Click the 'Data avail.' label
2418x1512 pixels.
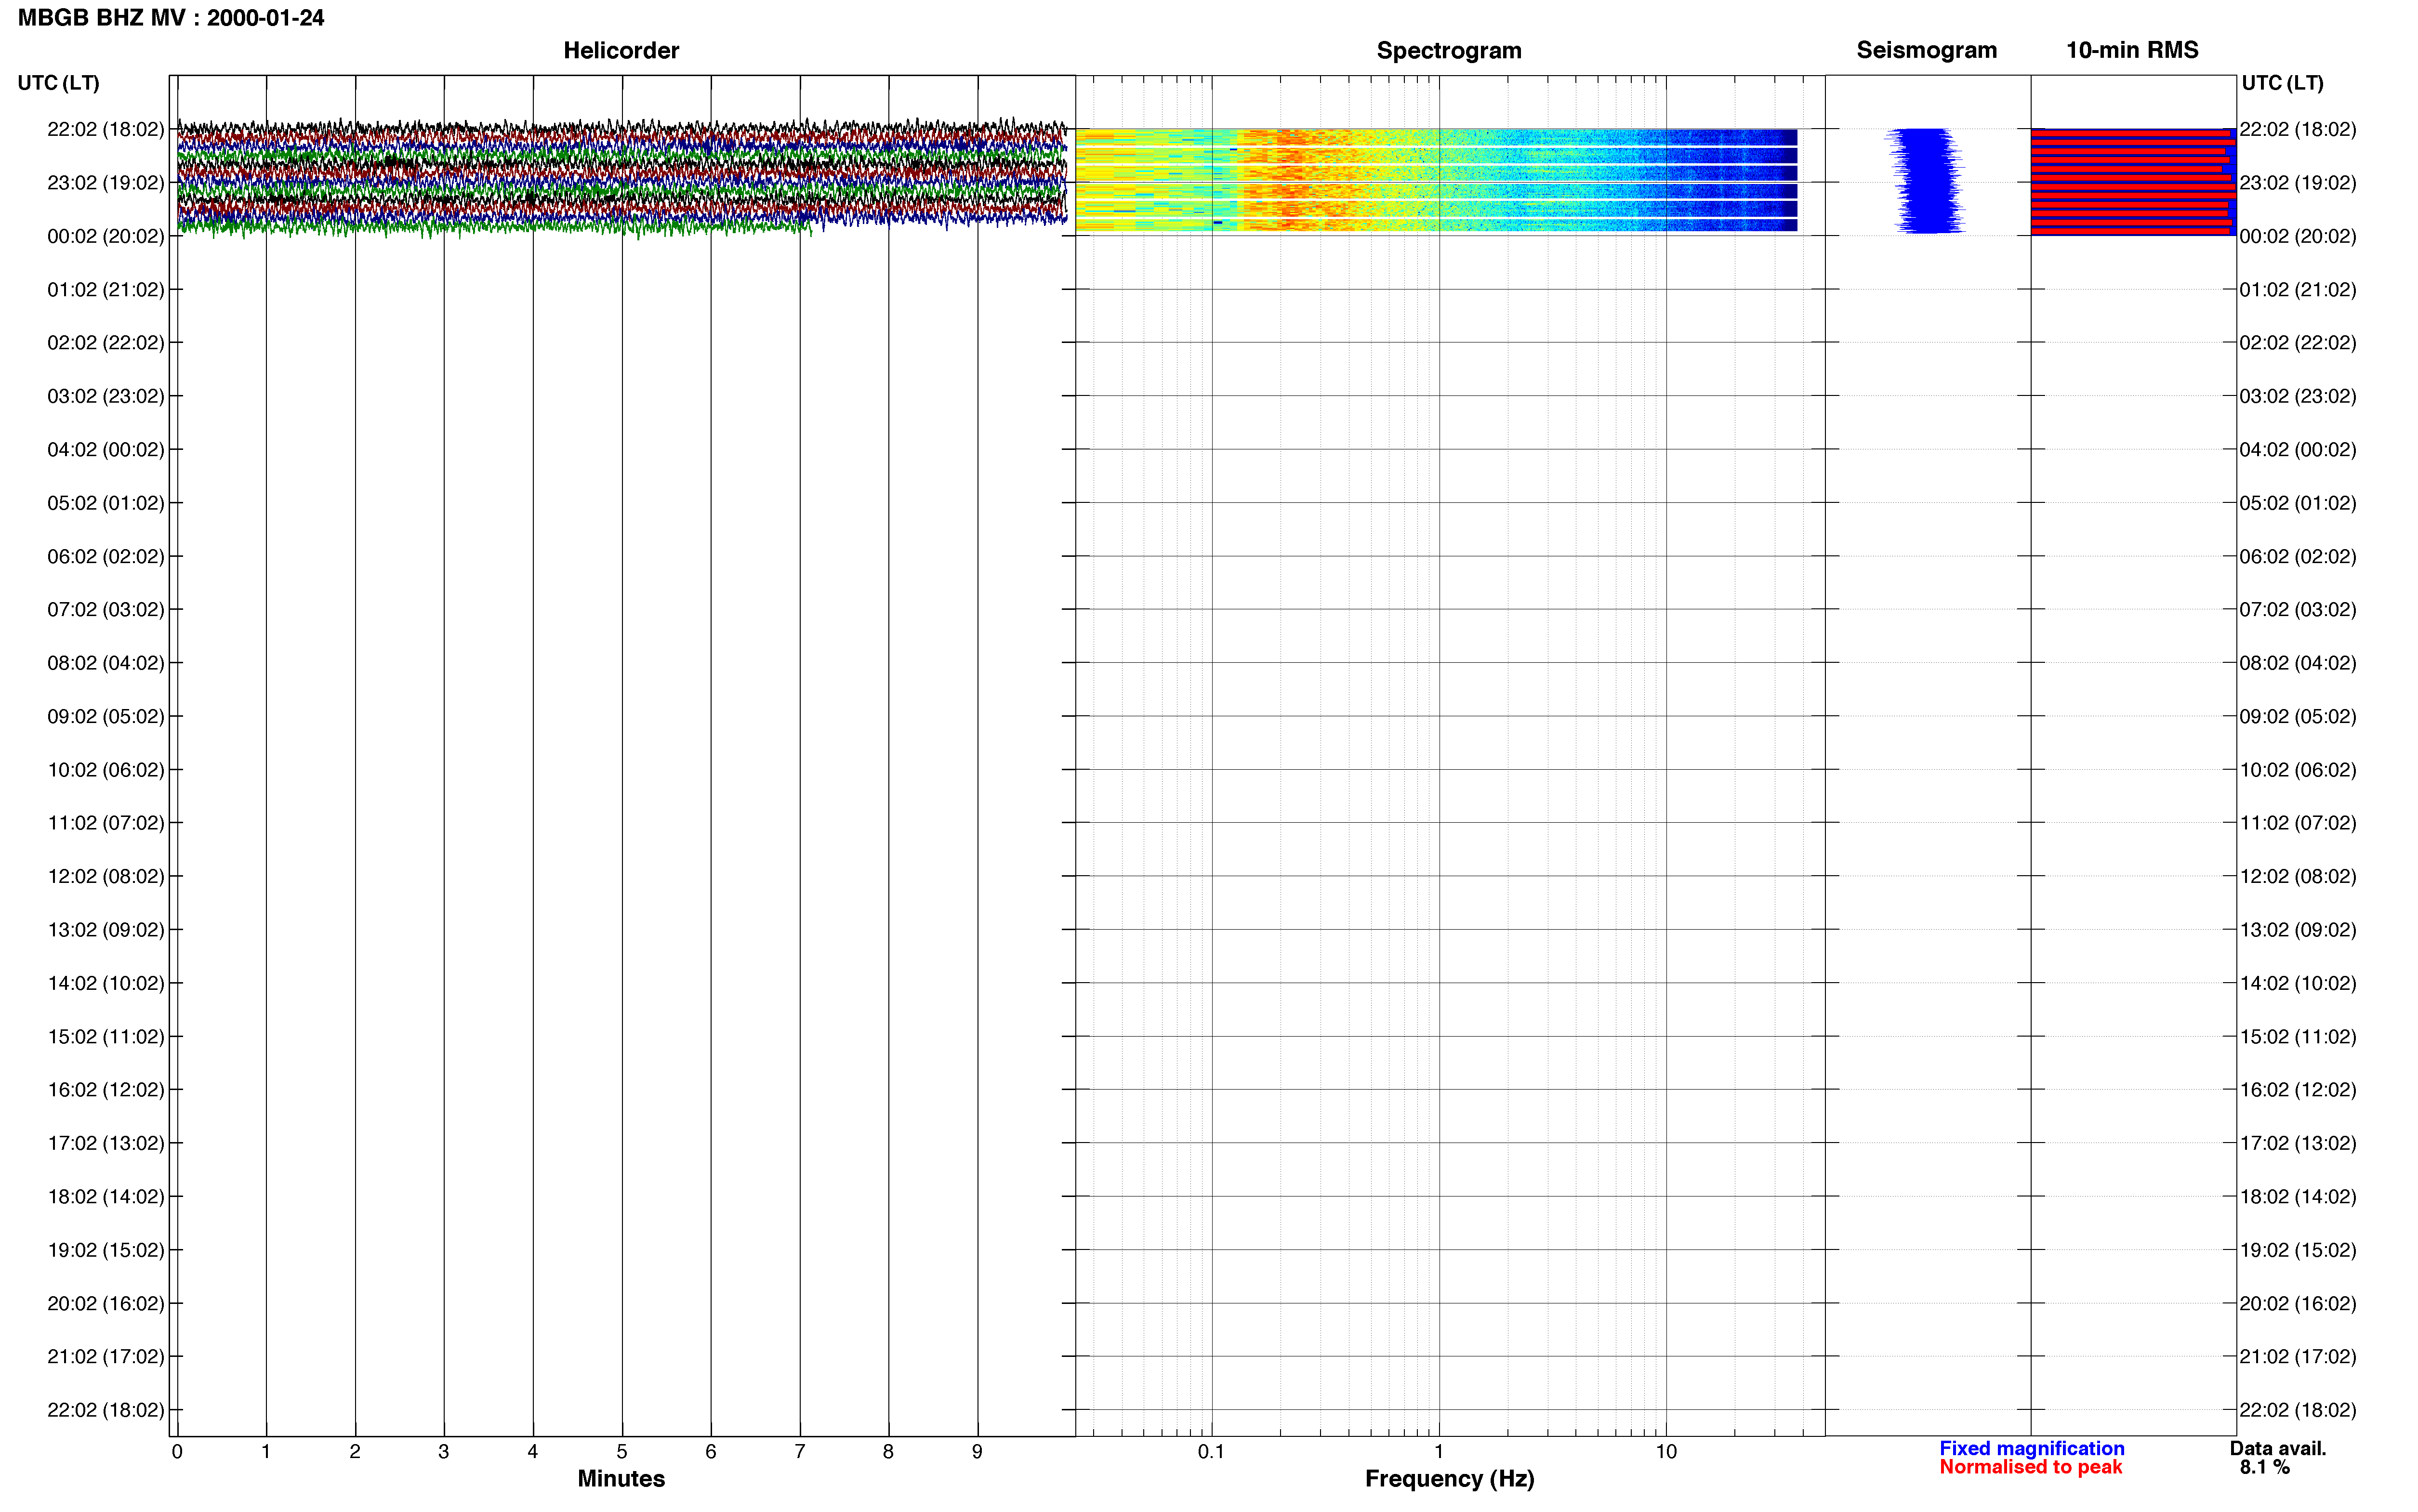tap(2278, 1448)
